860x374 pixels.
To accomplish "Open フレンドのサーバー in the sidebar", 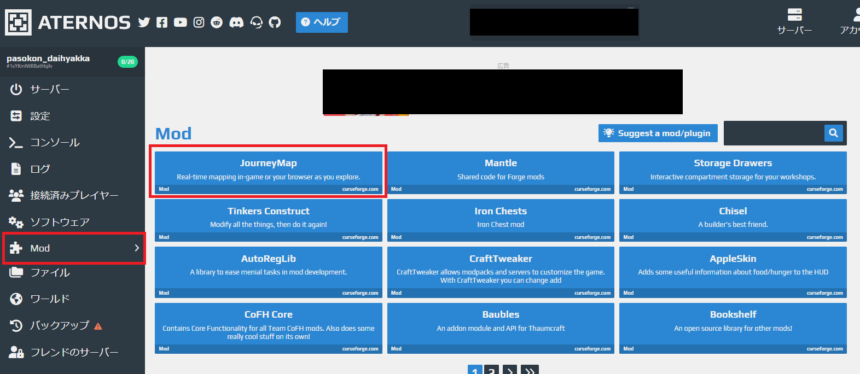I will [72, 352].
